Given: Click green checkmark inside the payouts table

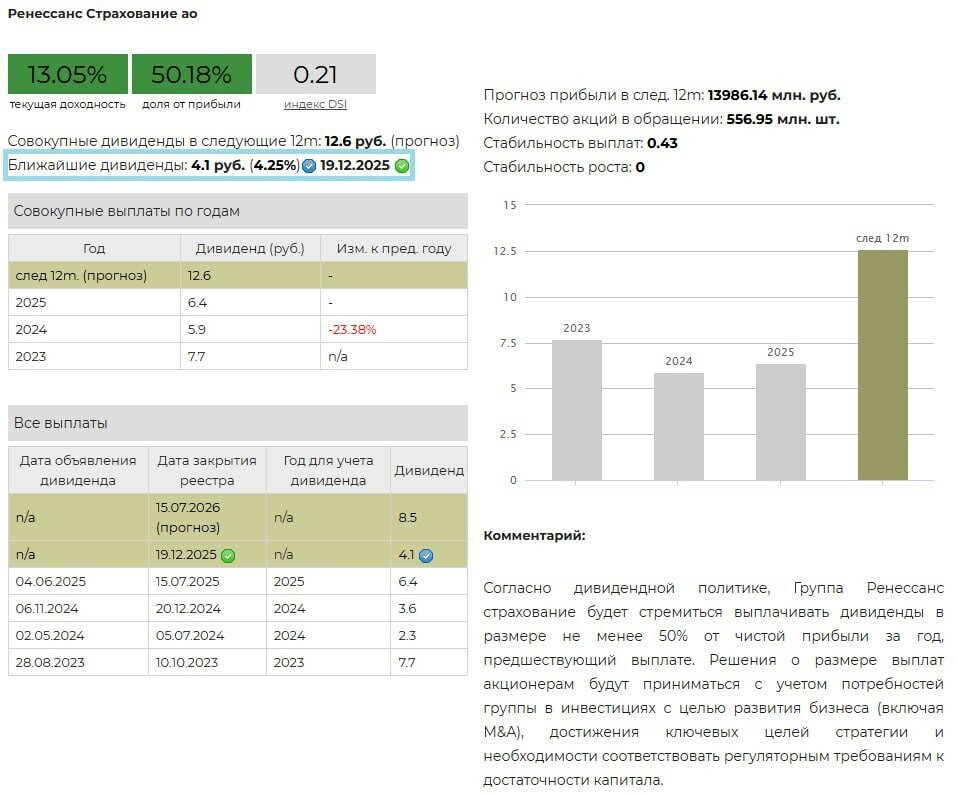Looking at the screenshot, I should 228,555.
